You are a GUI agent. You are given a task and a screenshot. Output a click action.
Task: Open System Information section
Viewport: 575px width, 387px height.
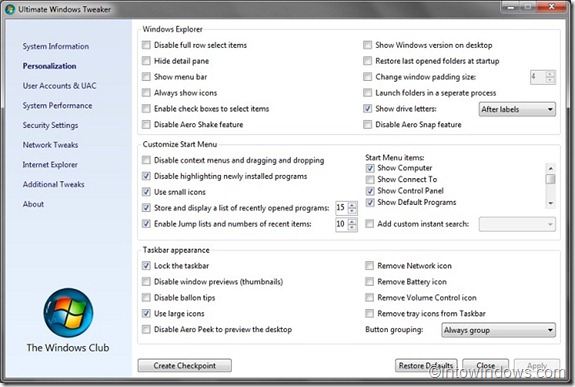pyautogui.click(x=56, y=46)
